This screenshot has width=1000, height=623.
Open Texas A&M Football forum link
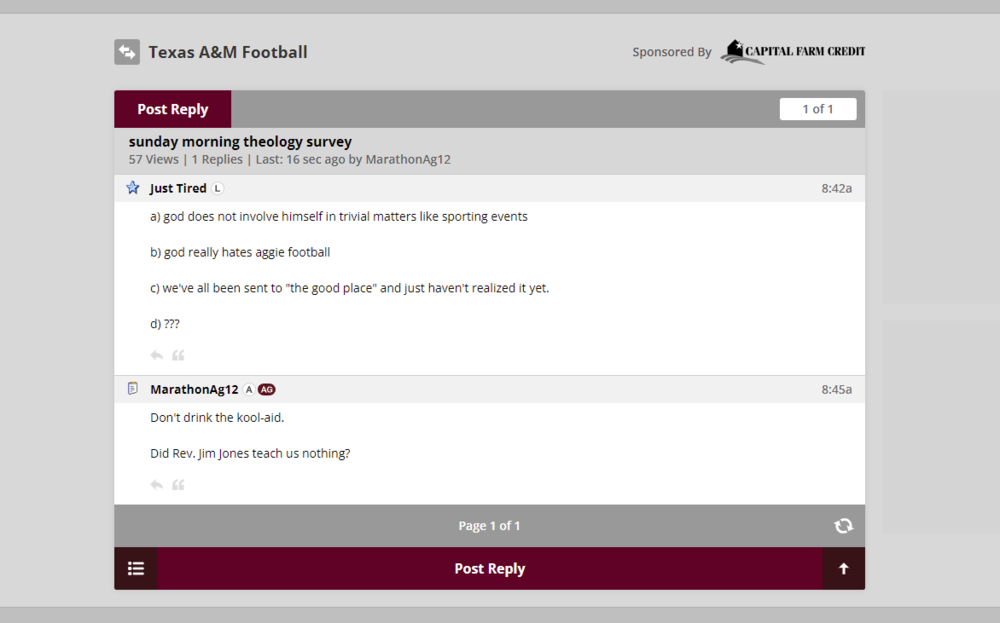[228, 52]
